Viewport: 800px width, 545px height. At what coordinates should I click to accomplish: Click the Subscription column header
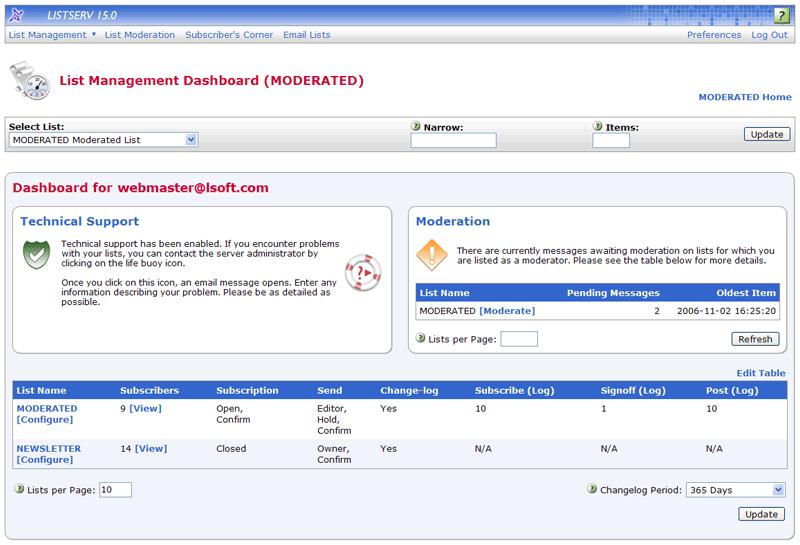pyautogui.click(x=247, y=390)
